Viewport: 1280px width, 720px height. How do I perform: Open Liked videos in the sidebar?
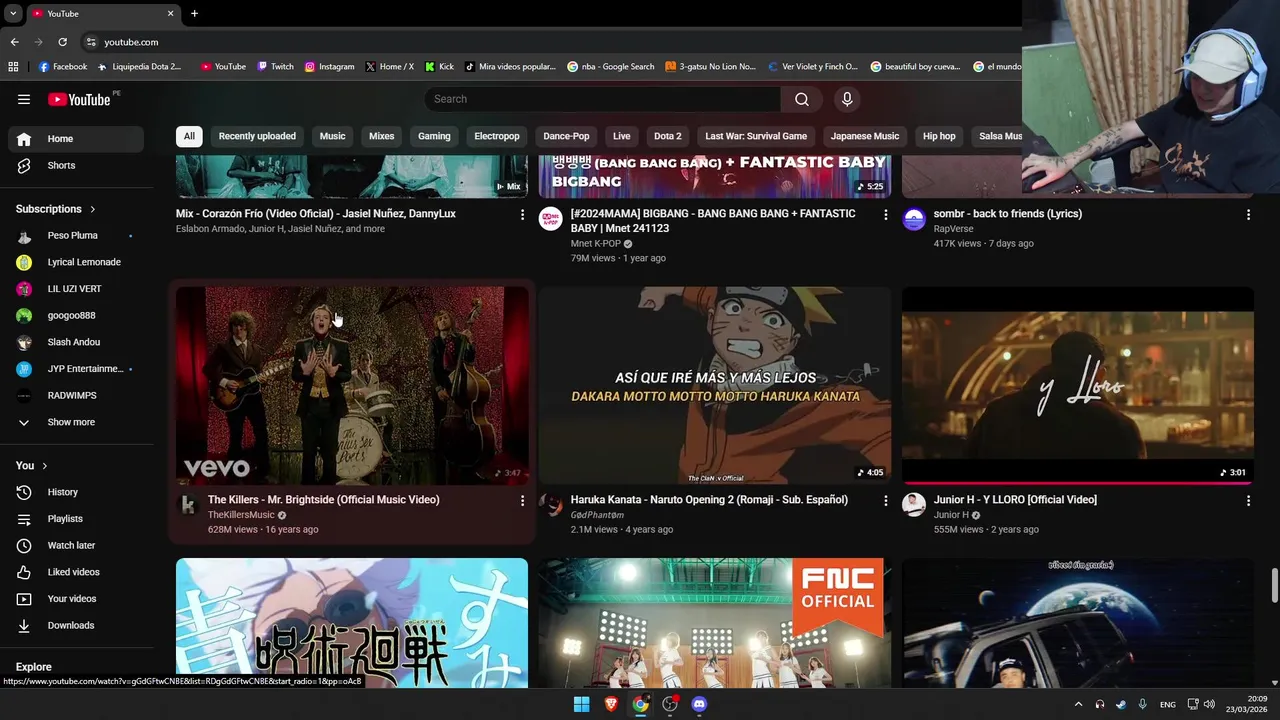76,572
